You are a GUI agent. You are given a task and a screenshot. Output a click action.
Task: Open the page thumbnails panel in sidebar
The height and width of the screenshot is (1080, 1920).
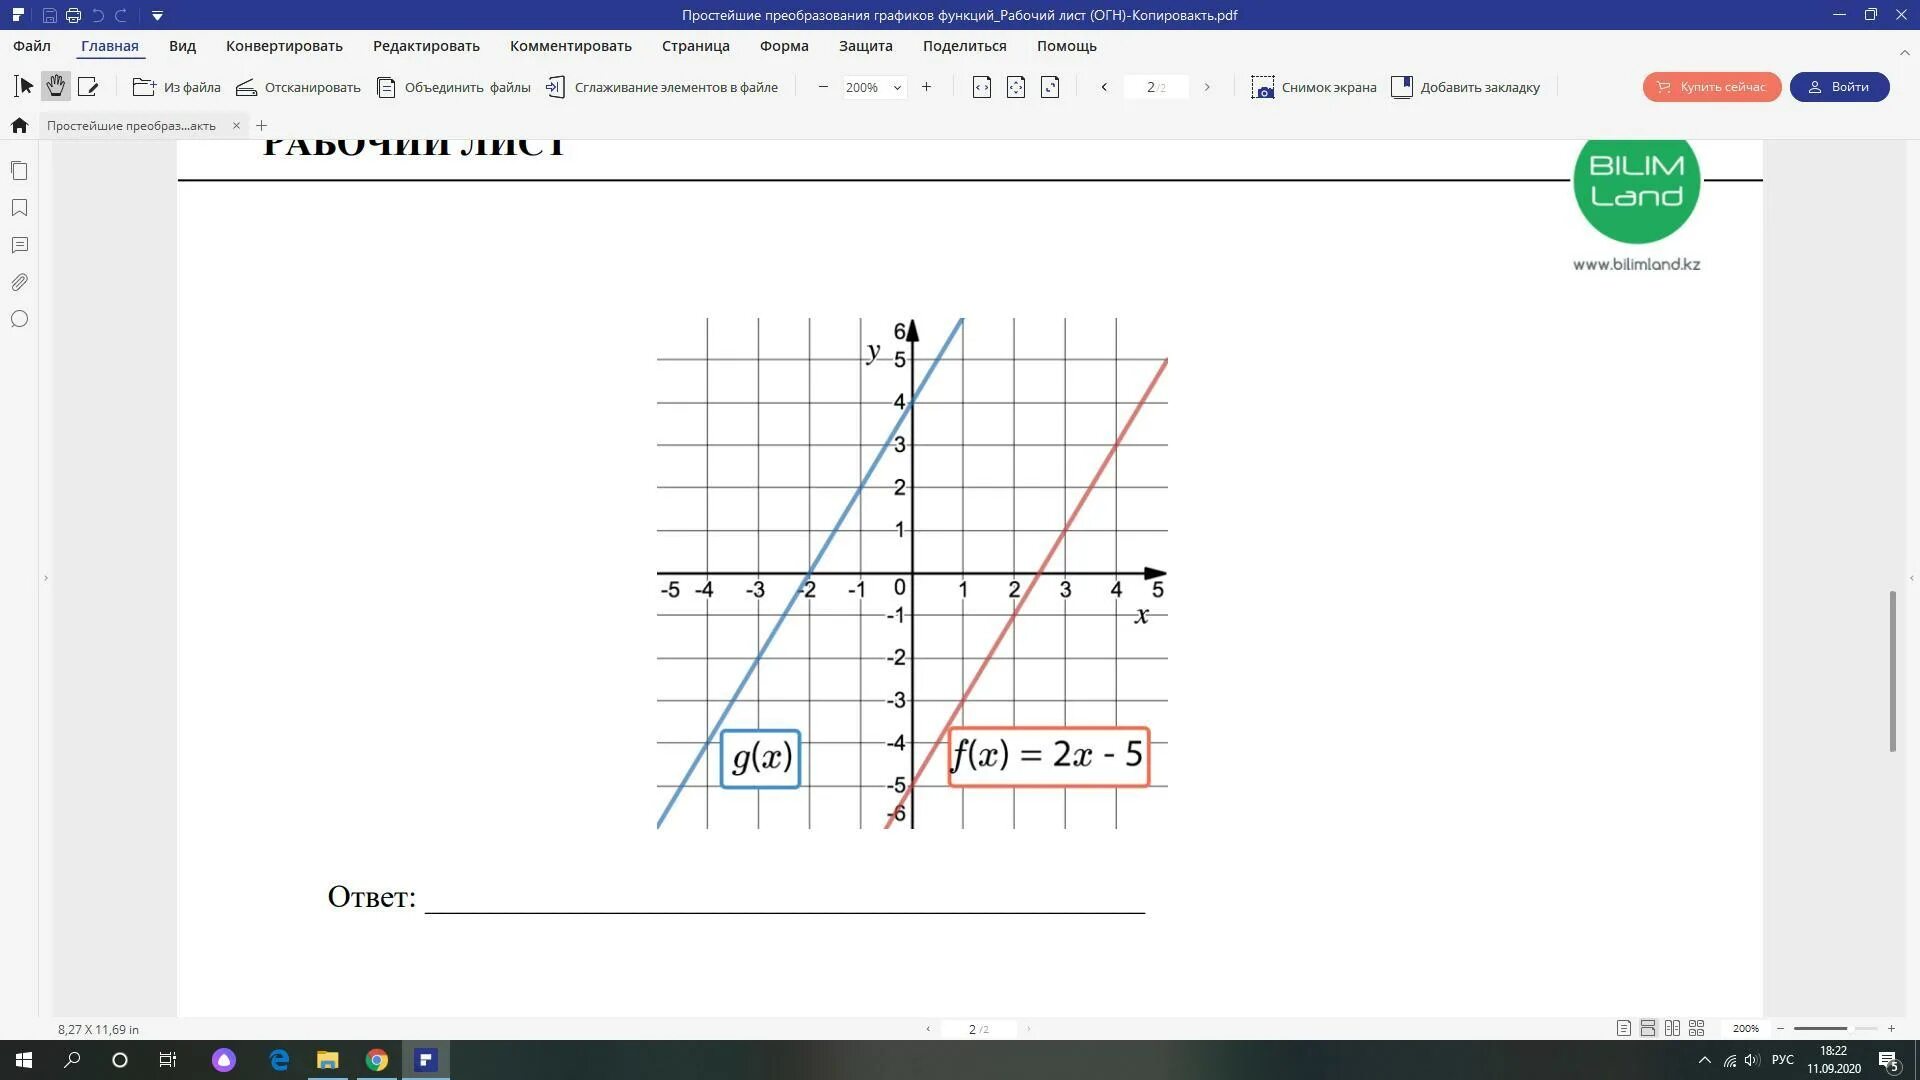tap(19, 171)
